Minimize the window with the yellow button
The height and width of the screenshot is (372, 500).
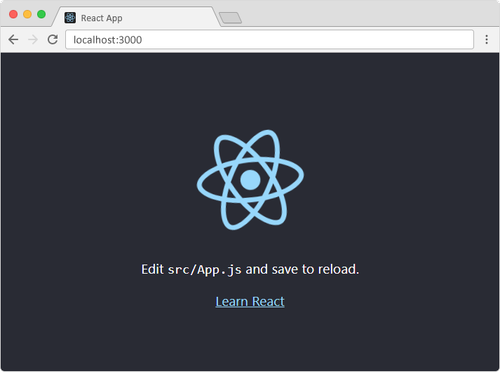[27, 14]
